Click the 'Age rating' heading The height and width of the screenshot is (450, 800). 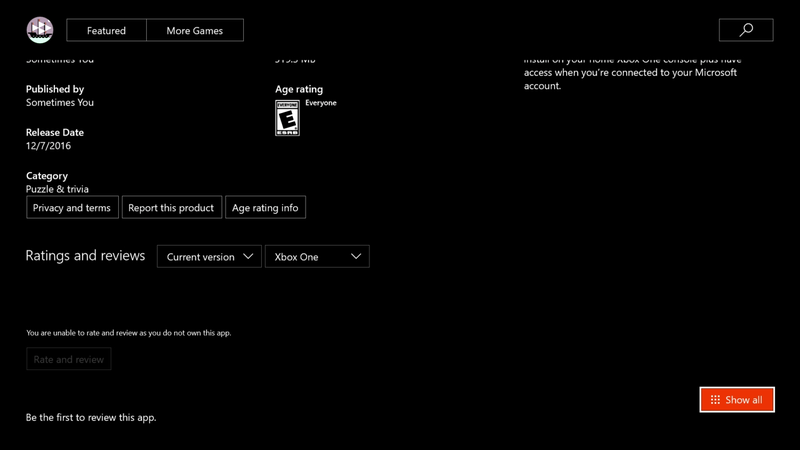click(299, 89)
